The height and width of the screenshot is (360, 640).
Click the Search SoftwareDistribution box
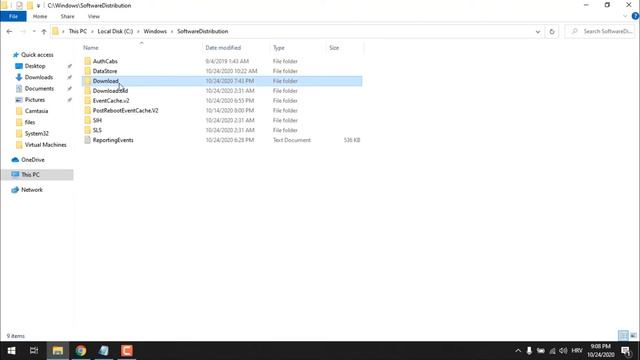[600, 31]
